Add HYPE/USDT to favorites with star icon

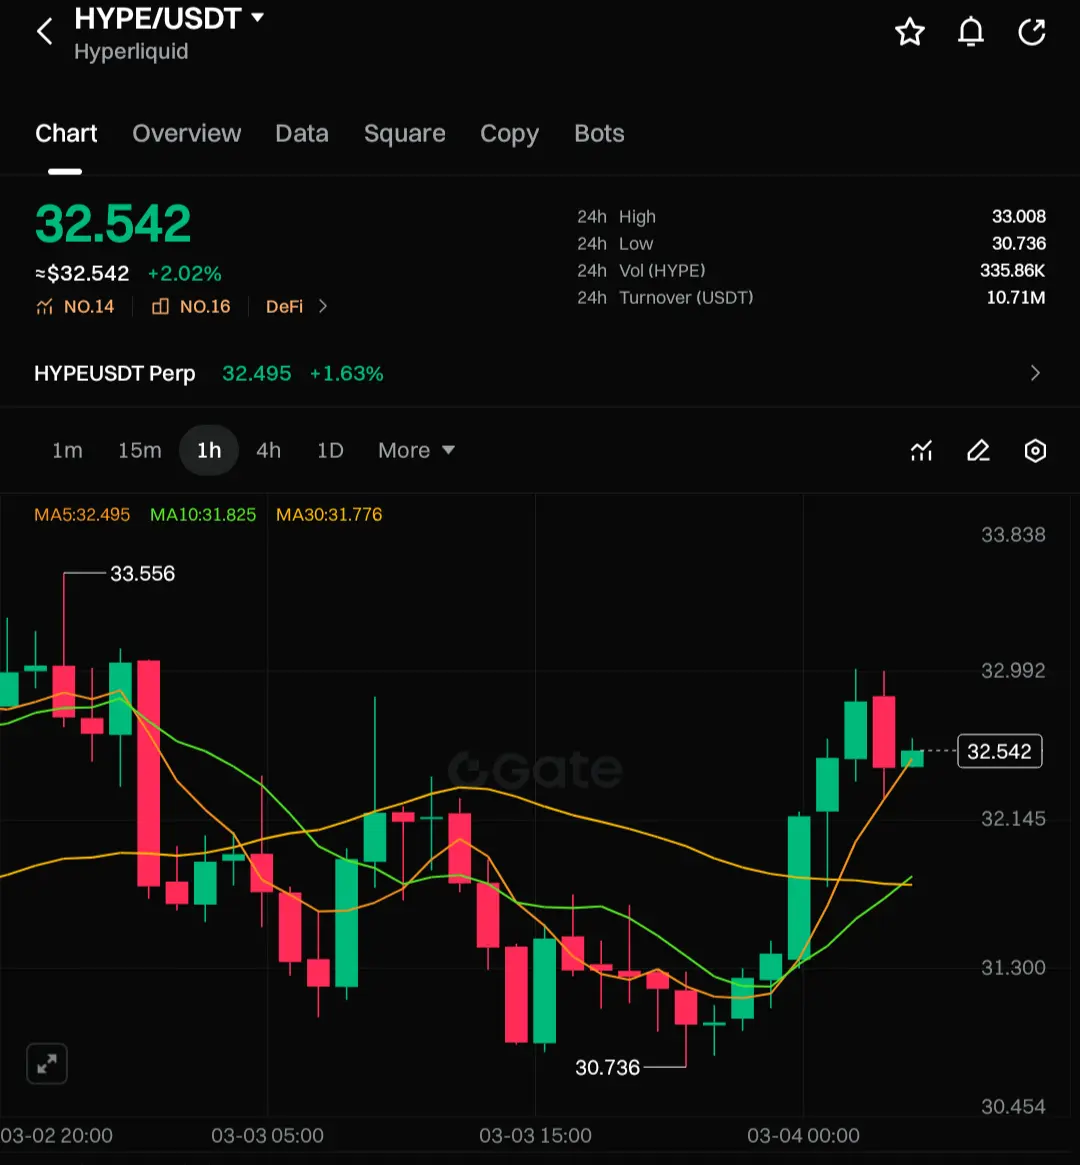point(909,32)
